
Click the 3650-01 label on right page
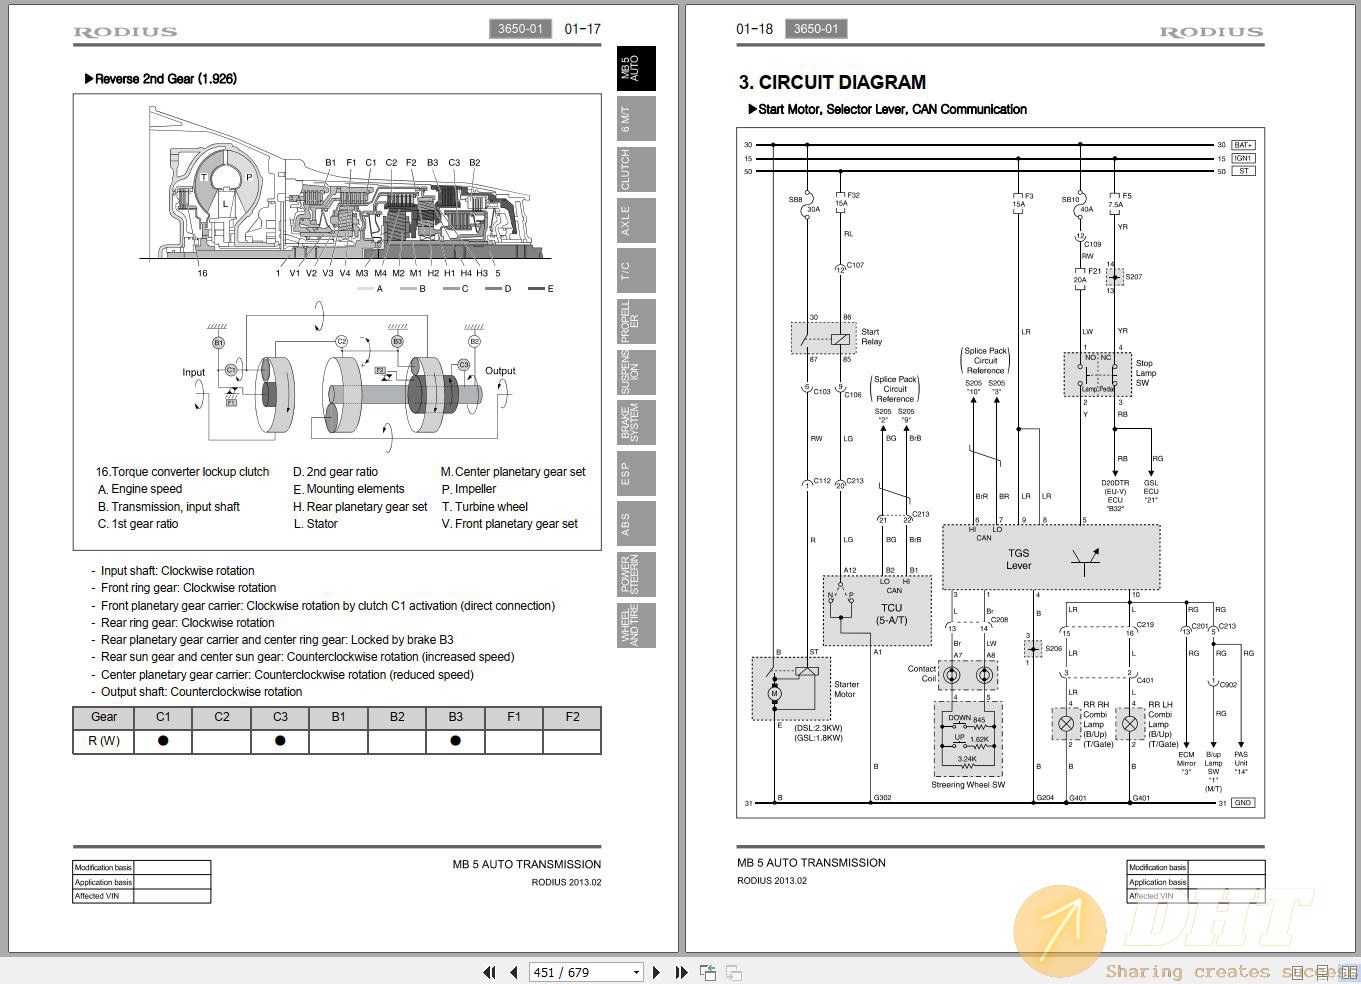click(x=816, y=29)
